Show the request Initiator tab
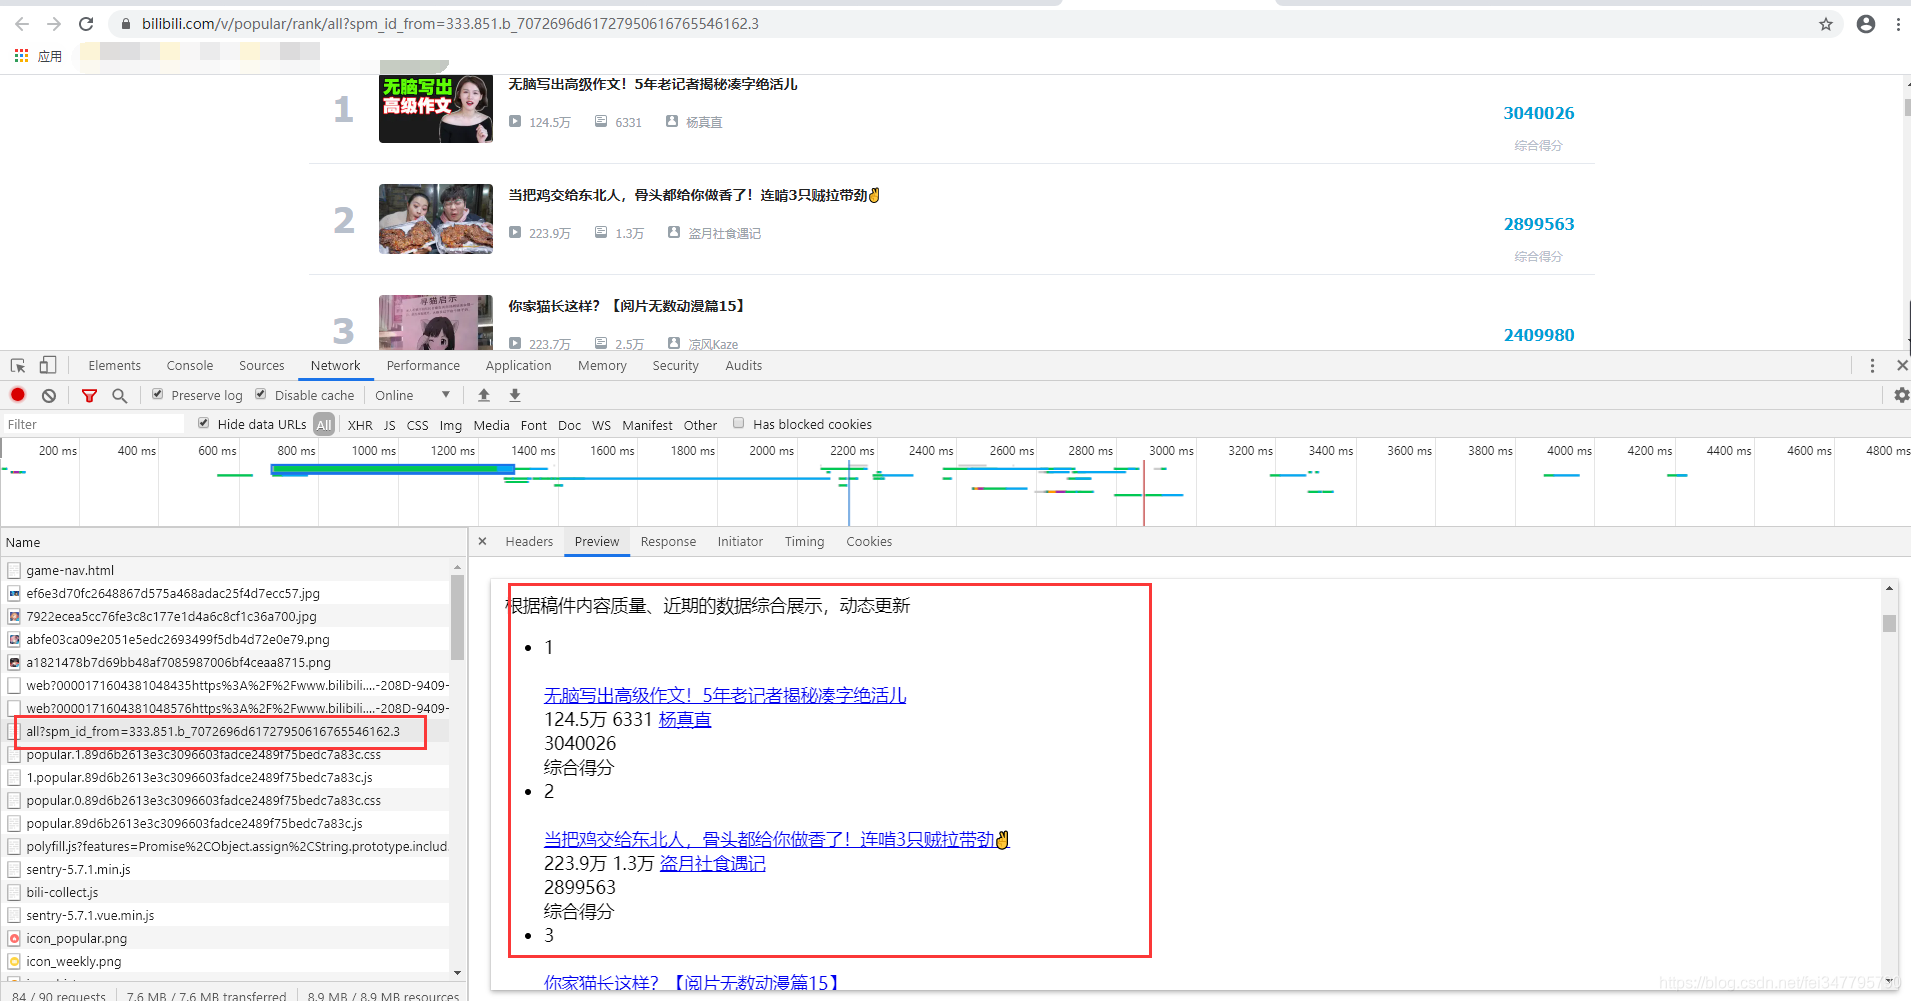This screenshot has width=1911, height=1001. (740, 542)
